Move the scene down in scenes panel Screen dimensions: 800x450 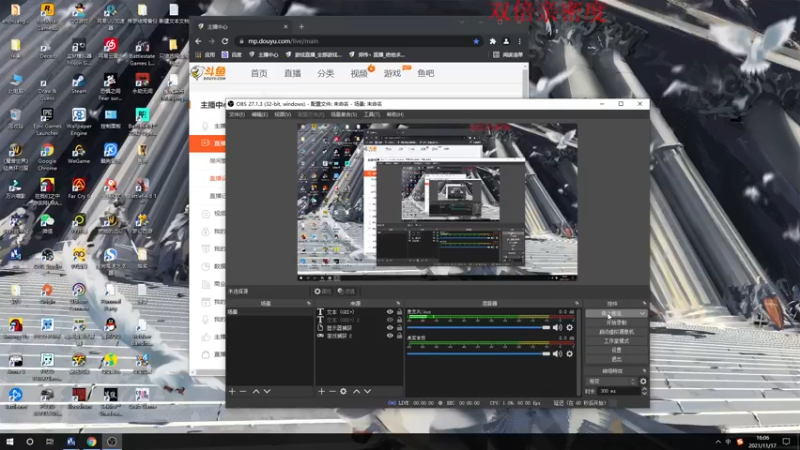pyautogui.click(x=267, y=391)
